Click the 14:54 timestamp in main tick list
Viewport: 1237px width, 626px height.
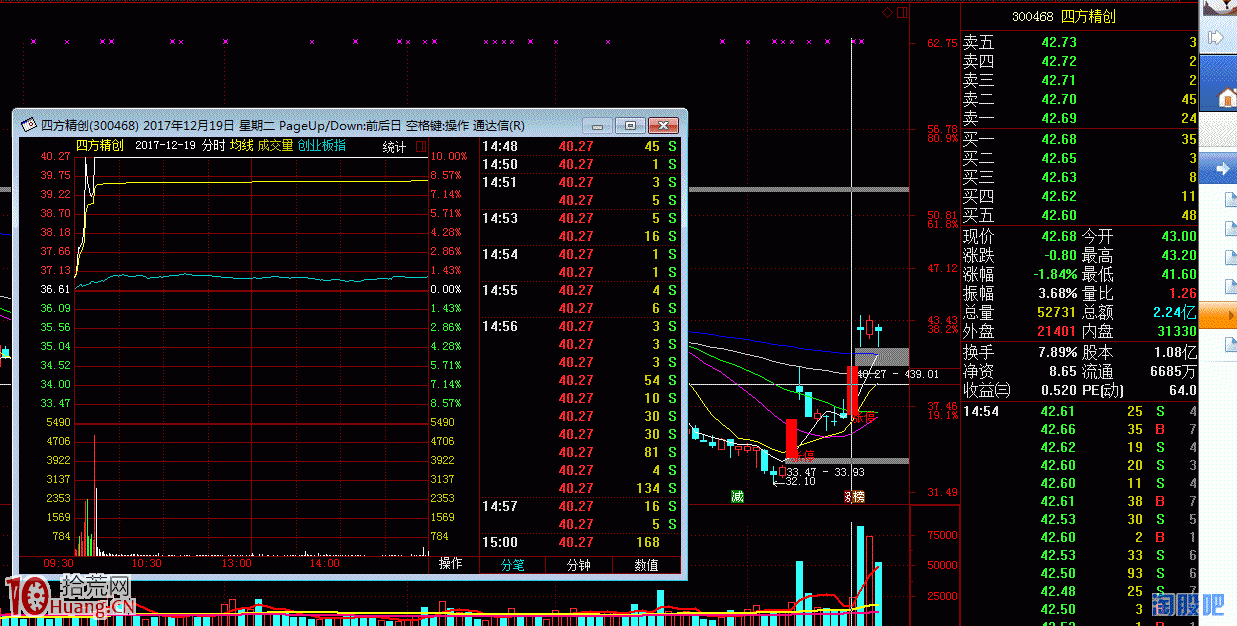click(x=980, y=411)
